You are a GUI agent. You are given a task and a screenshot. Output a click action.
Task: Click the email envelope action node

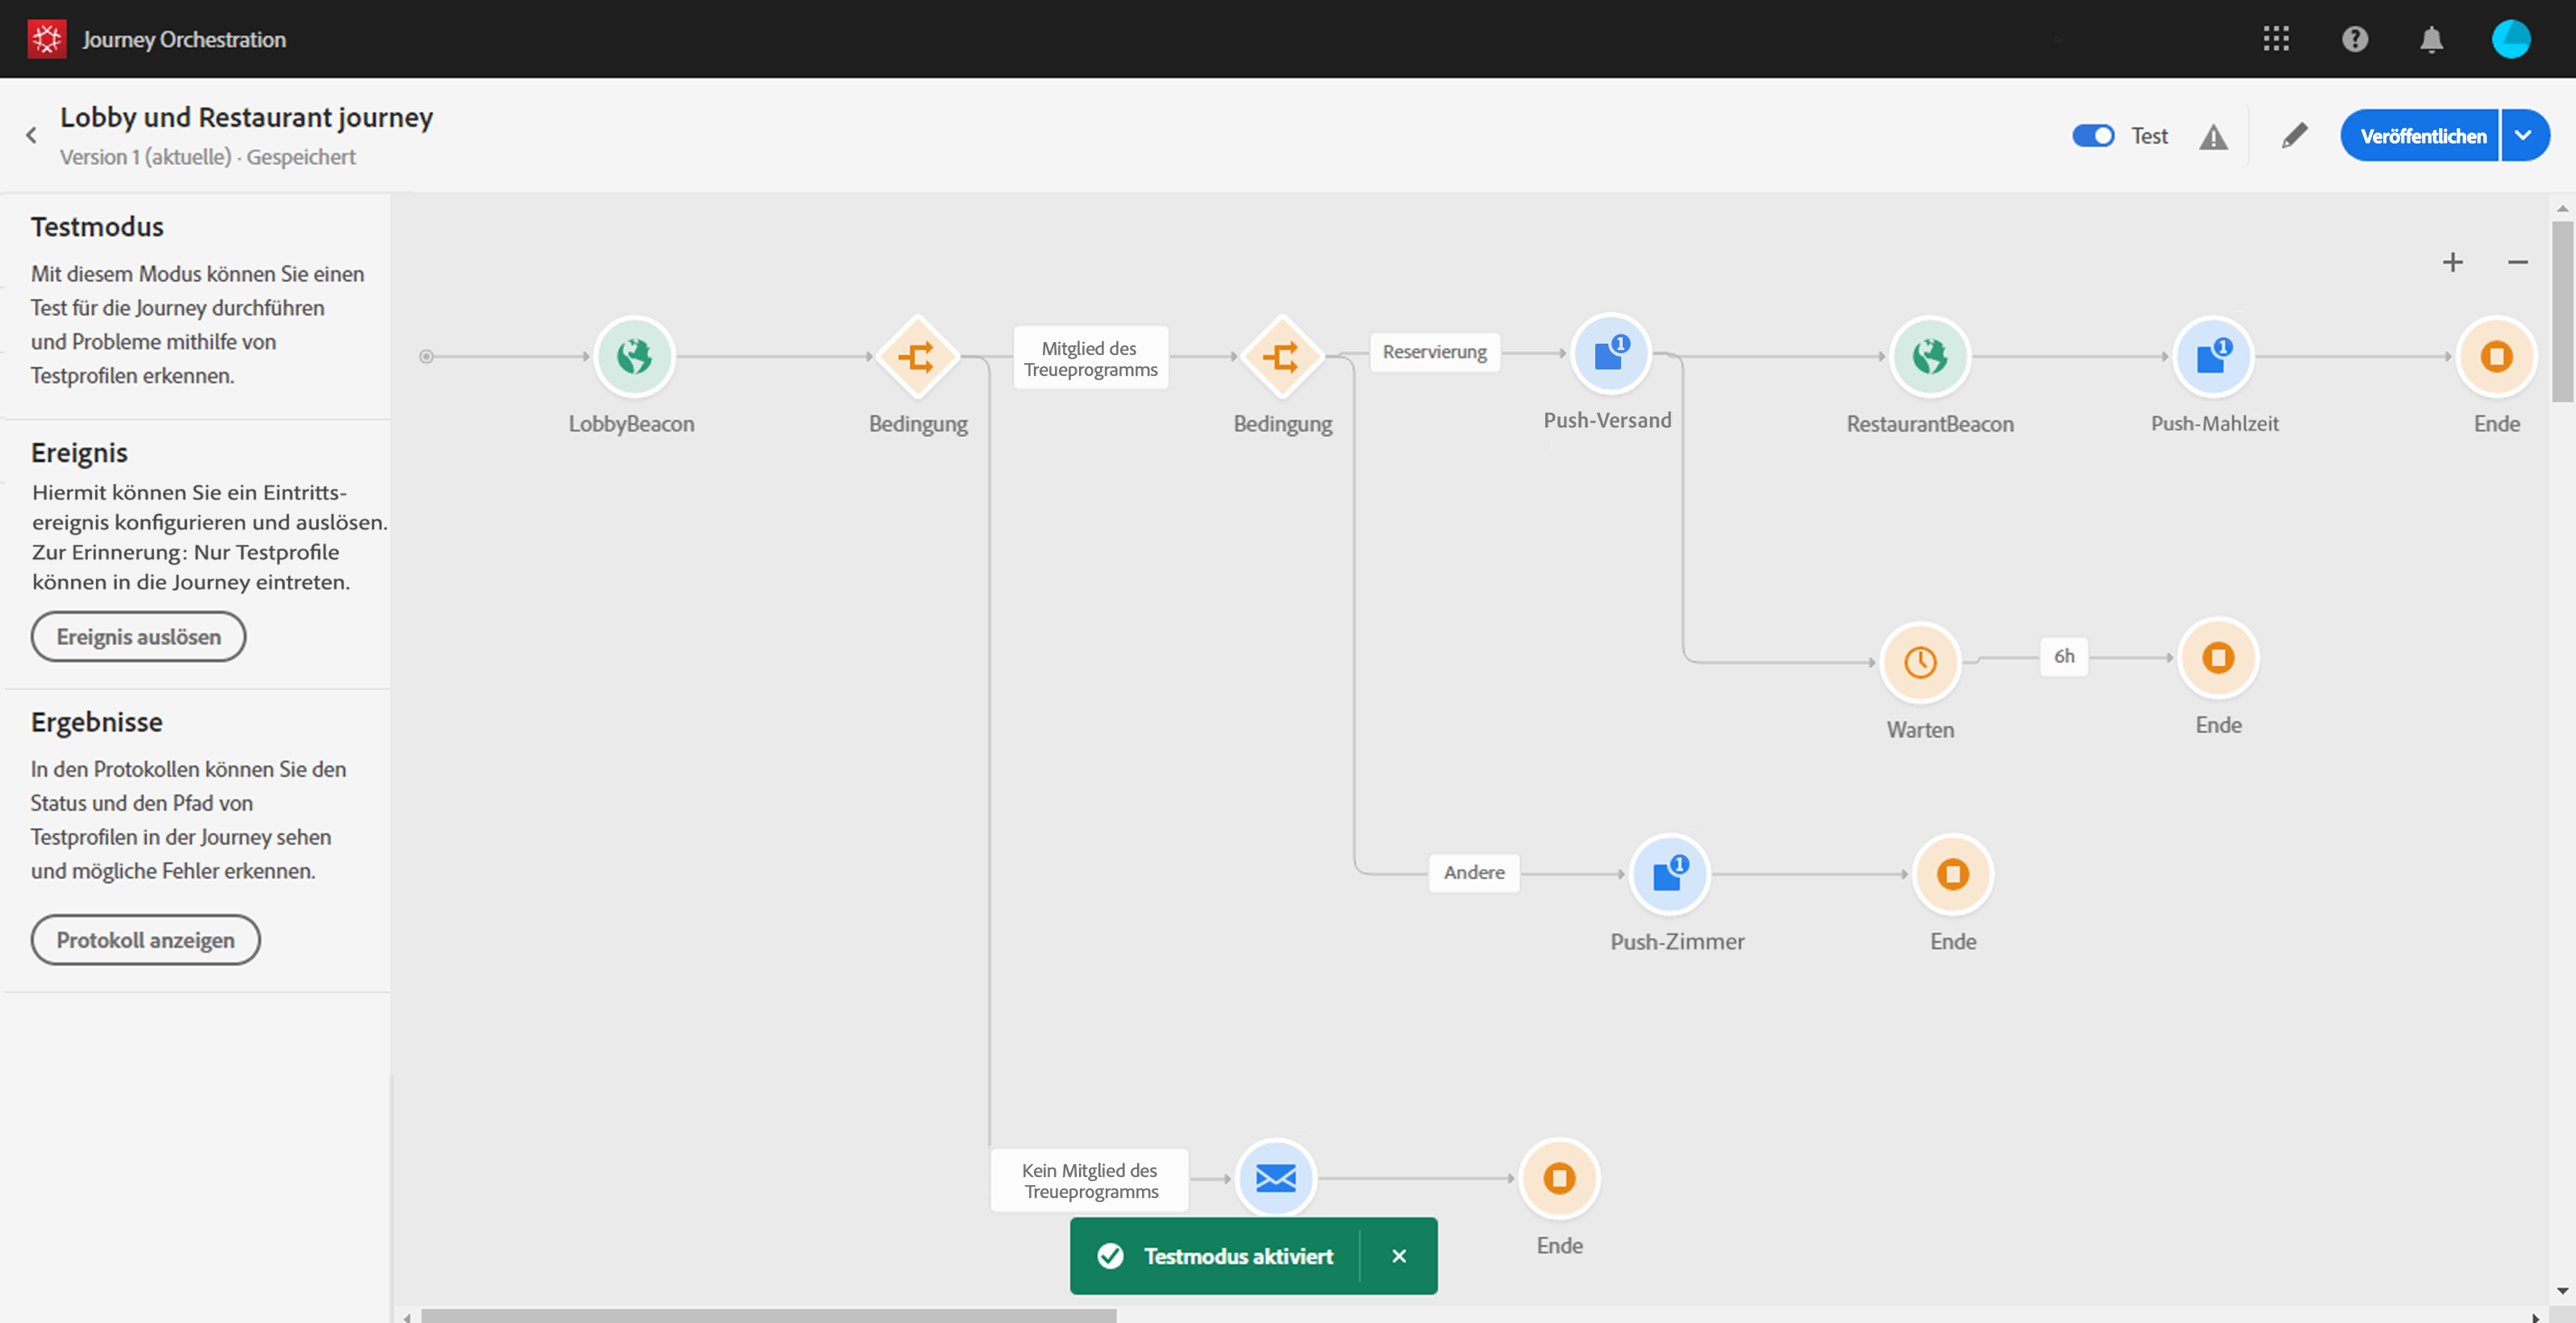point(1275,1178)
